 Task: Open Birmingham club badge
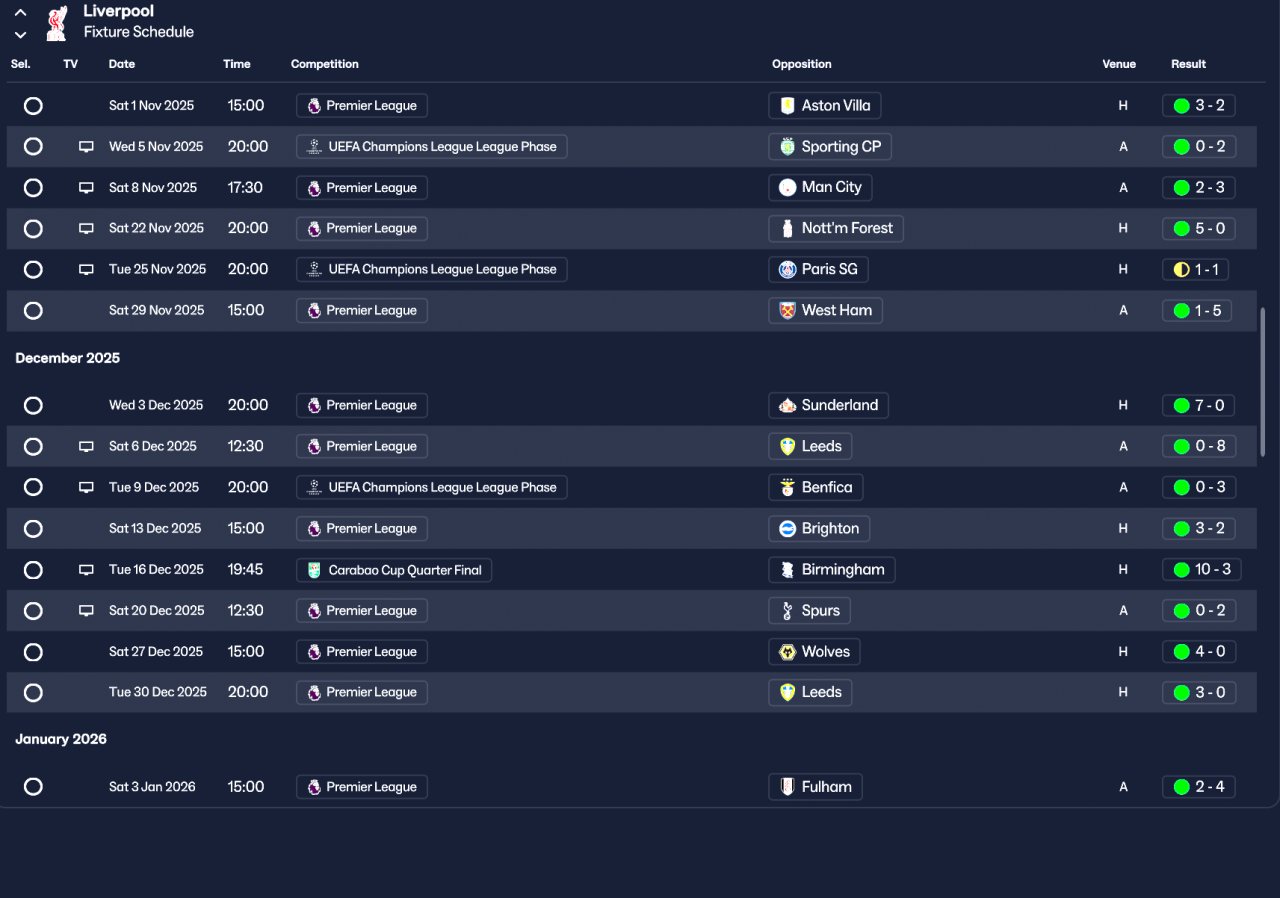[x=787, y=570]
